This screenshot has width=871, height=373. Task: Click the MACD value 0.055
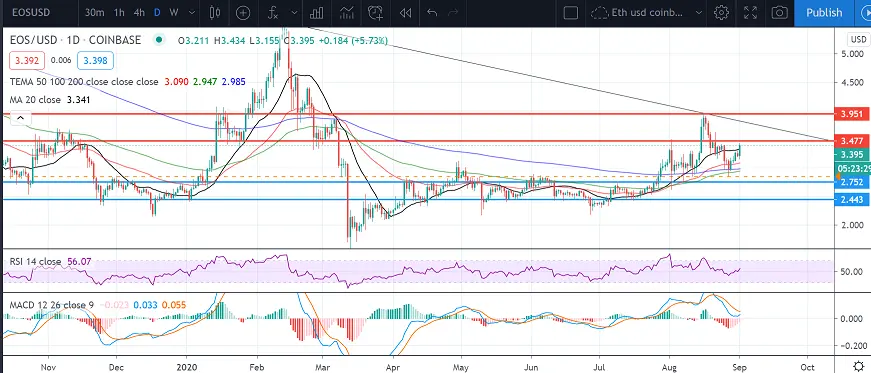click(174, 305)
